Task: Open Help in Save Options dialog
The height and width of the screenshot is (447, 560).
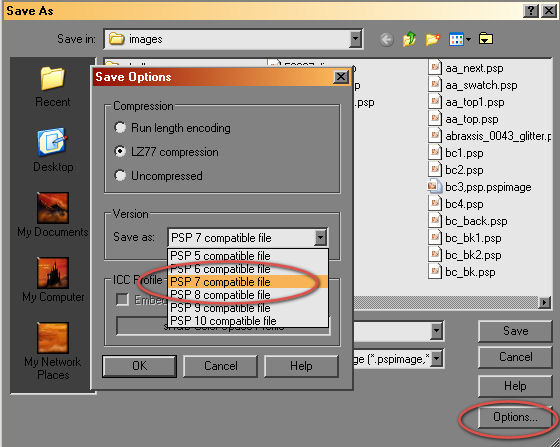Action: [x=301, y=366]
